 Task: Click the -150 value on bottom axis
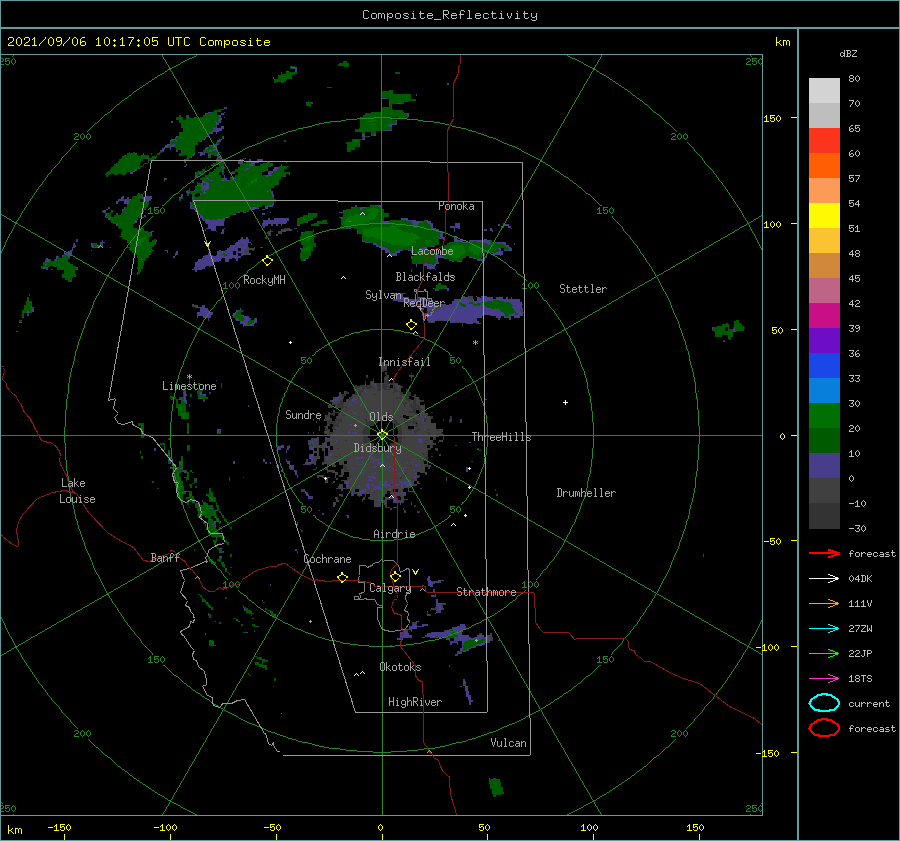coord(59,827)
